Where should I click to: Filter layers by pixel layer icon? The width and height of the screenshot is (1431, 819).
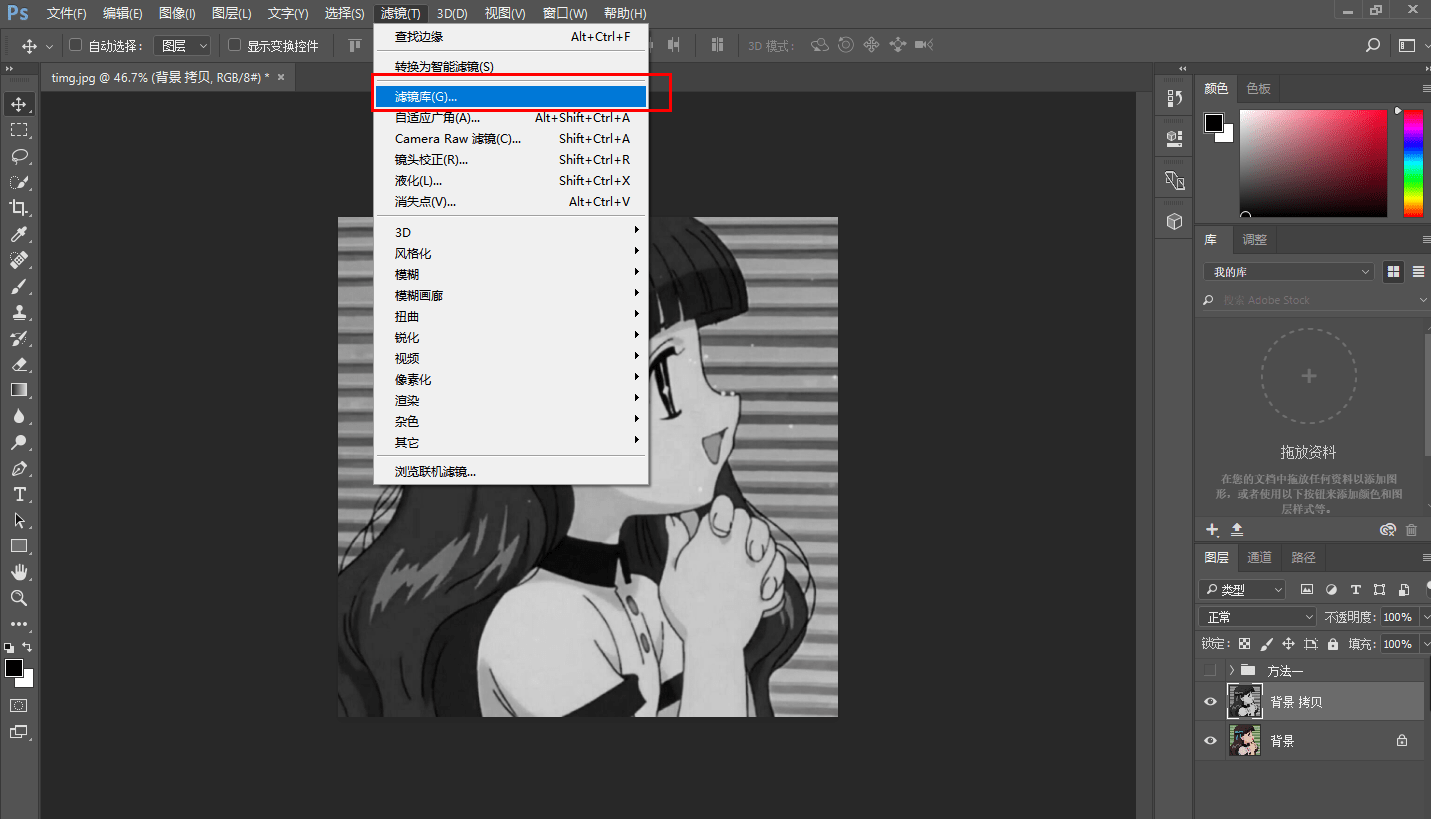point(1307,590)
